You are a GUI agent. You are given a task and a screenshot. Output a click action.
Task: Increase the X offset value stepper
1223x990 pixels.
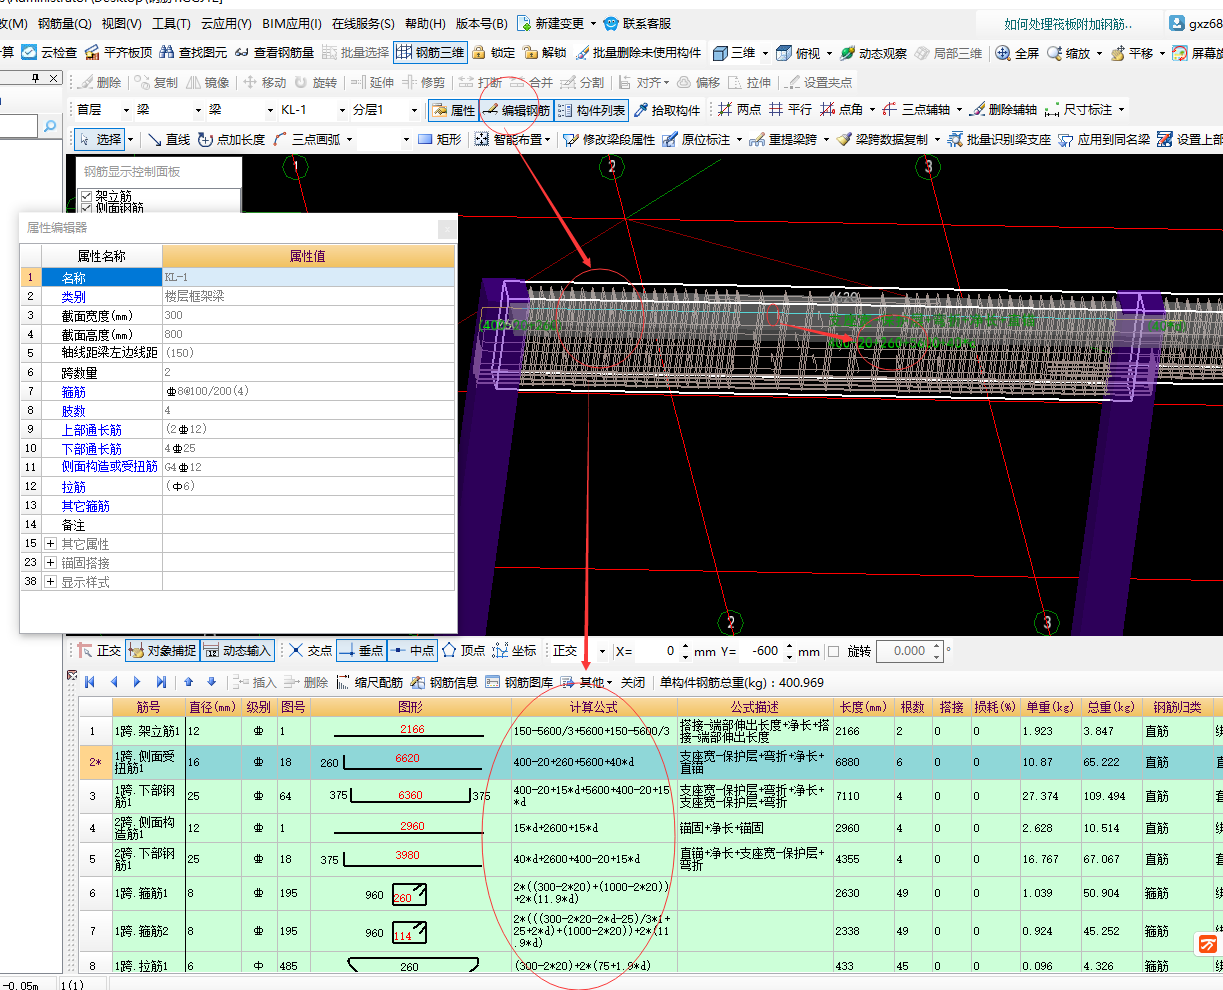(685, 646)
